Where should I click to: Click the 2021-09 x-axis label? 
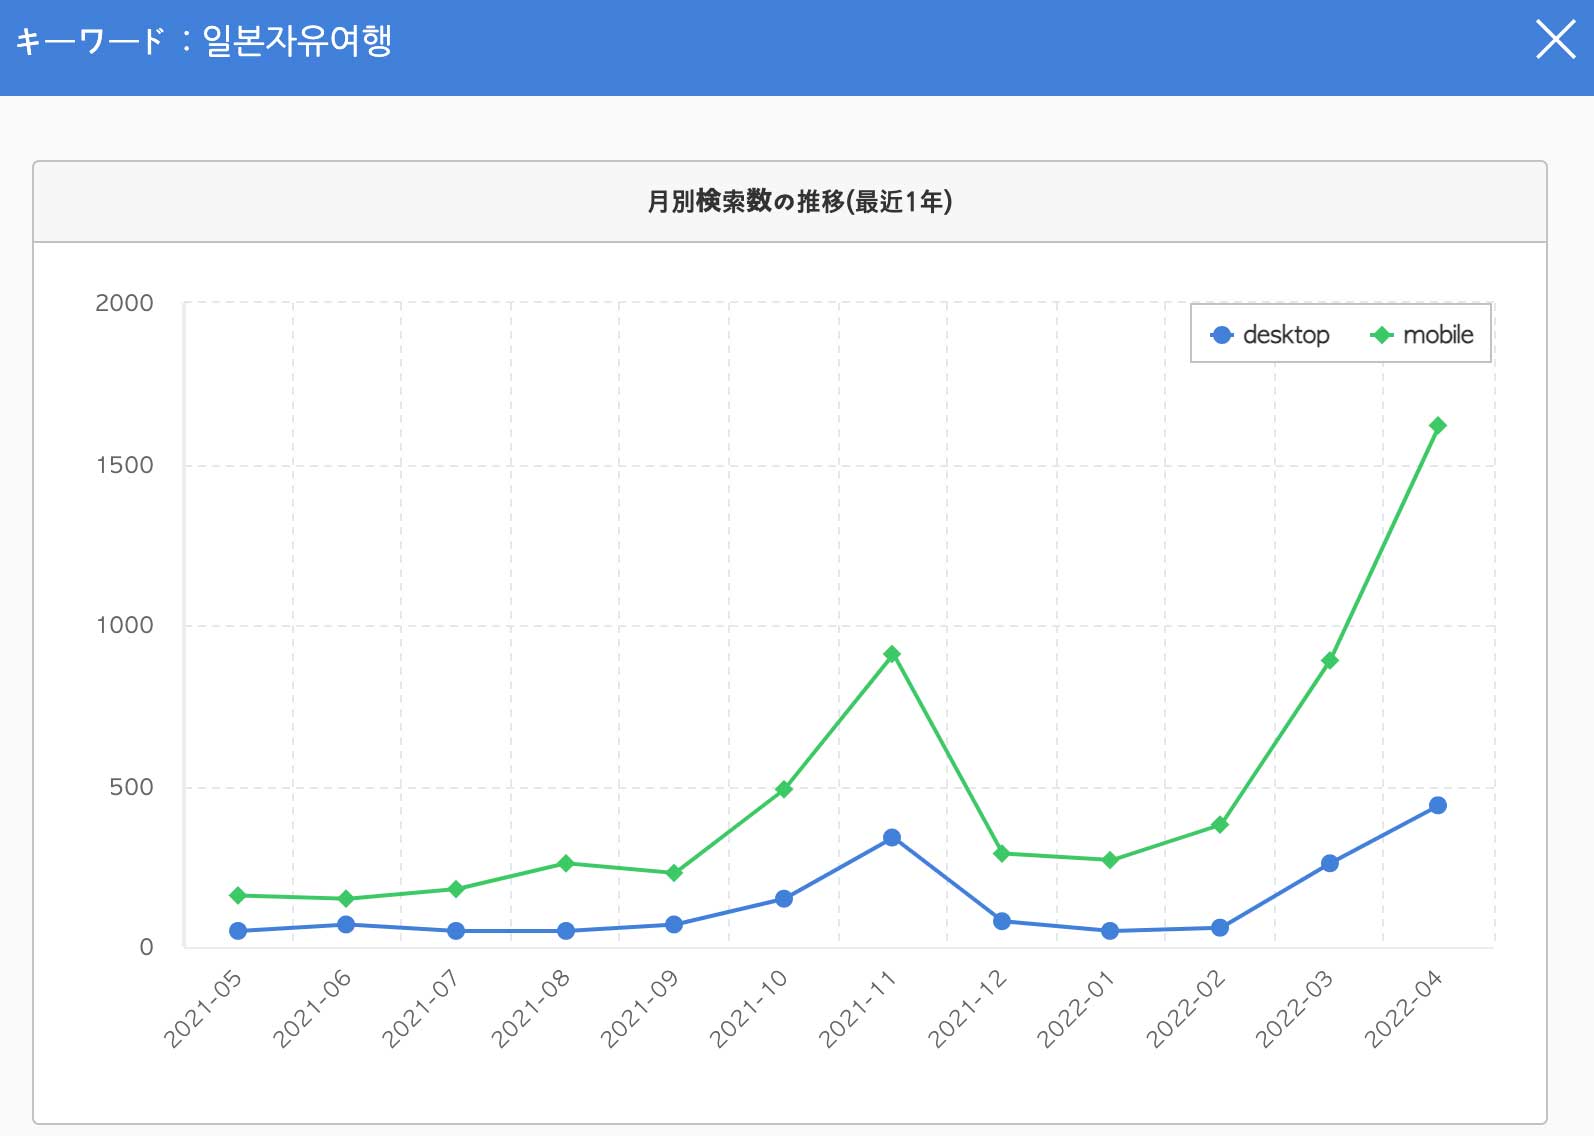click(640, 1008)
